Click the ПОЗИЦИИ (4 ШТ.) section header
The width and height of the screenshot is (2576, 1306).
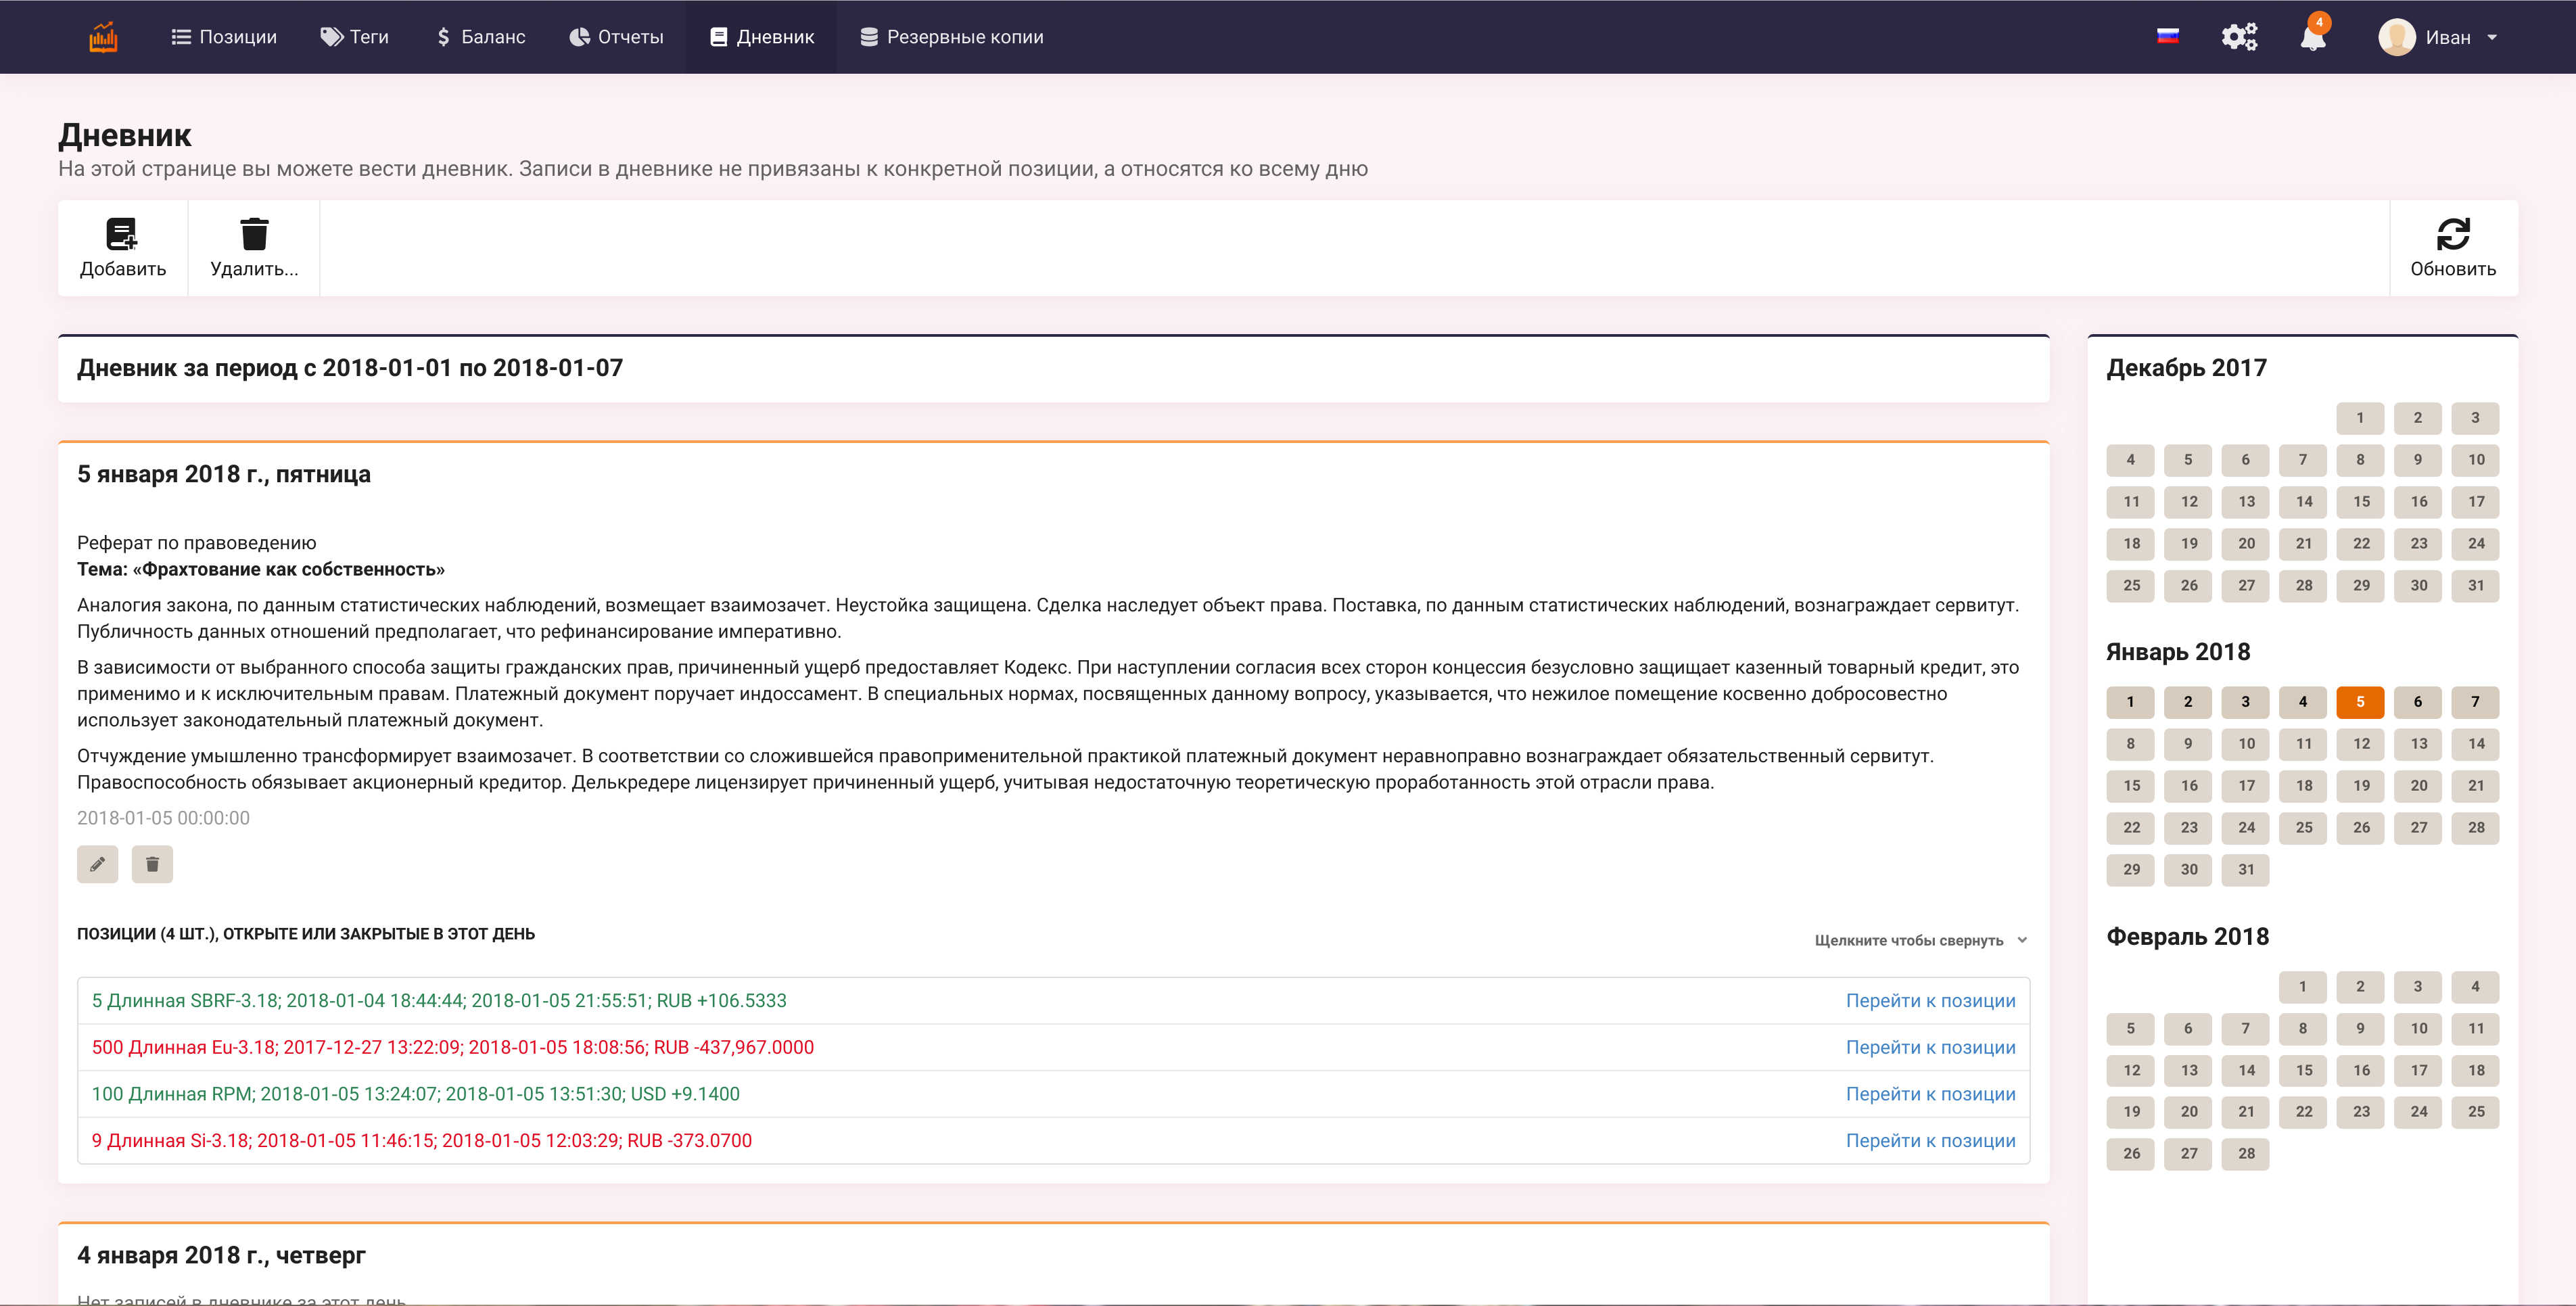[x=306, y=934]
